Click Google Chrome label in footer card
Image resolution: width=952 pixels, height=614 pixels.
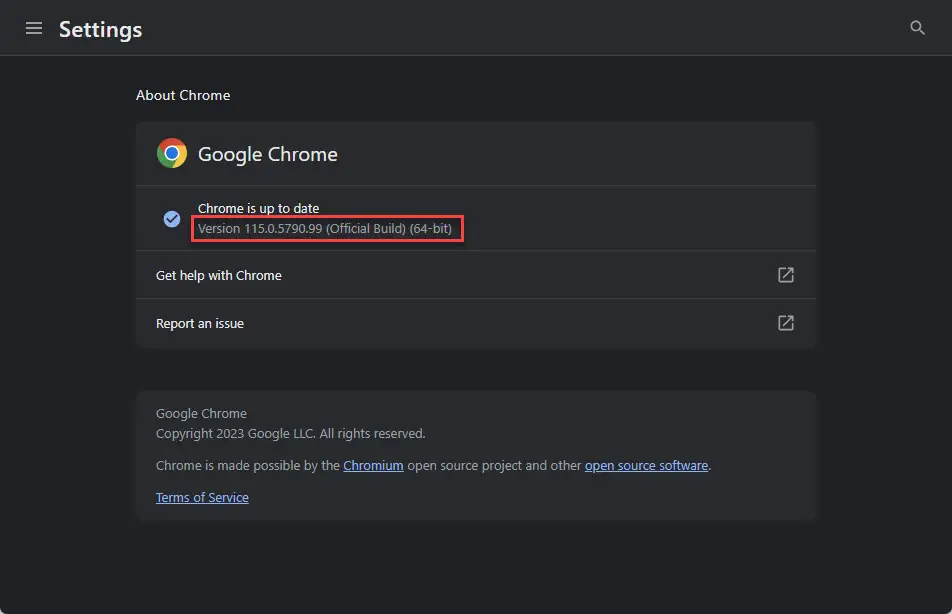[x=201, y=414]
